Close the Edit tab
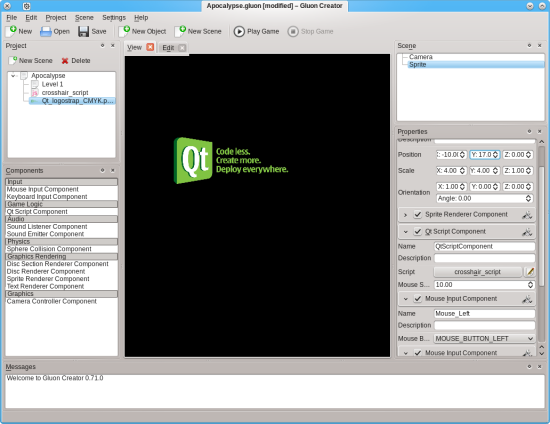550x424 pixels. tap(182, 48)
